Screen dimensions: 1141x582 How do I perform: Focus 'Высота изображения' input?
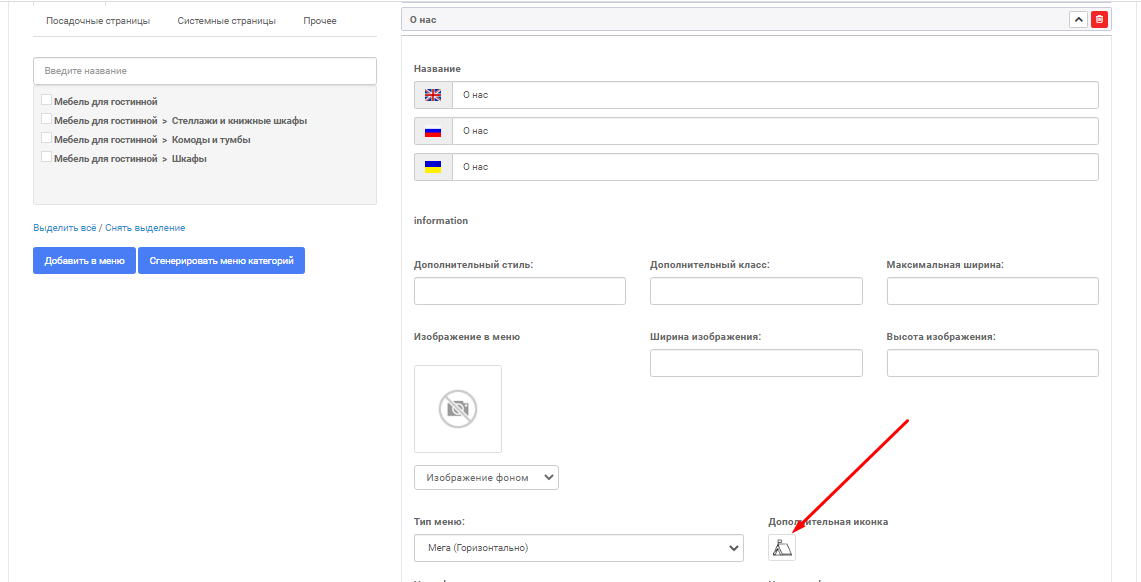point(993,363)
